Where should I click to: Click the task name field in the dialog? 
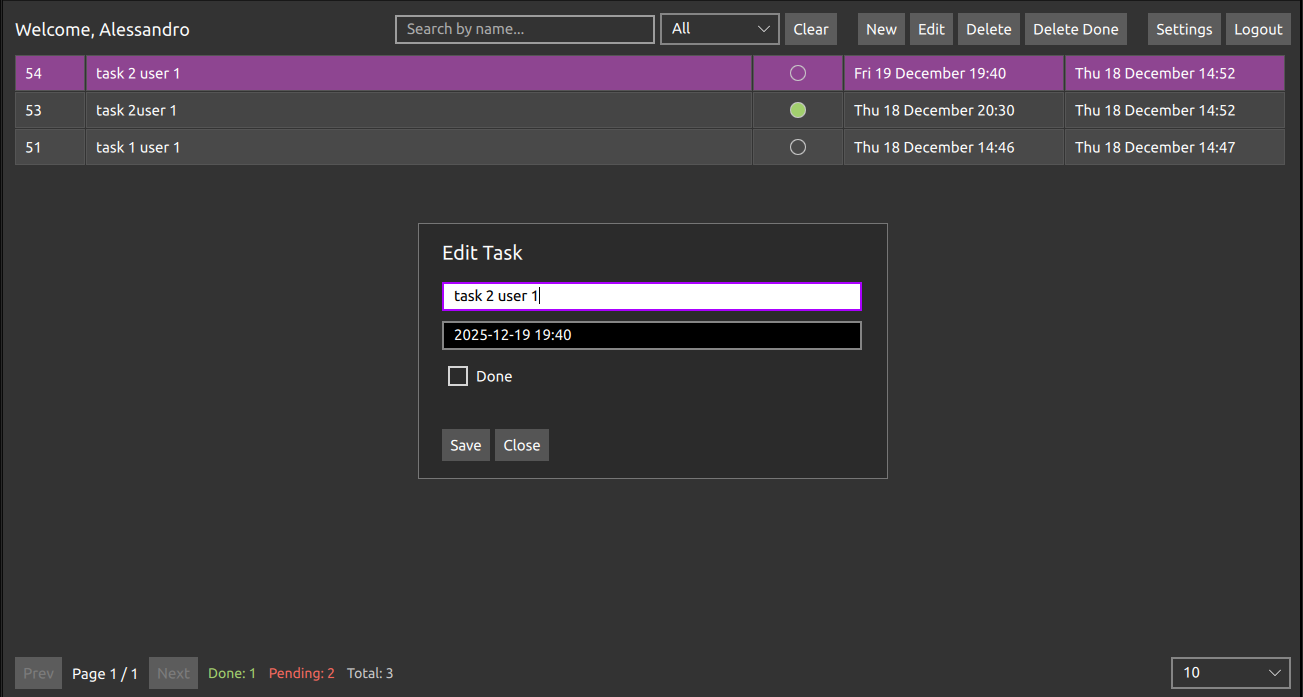[x=651, y=295]
